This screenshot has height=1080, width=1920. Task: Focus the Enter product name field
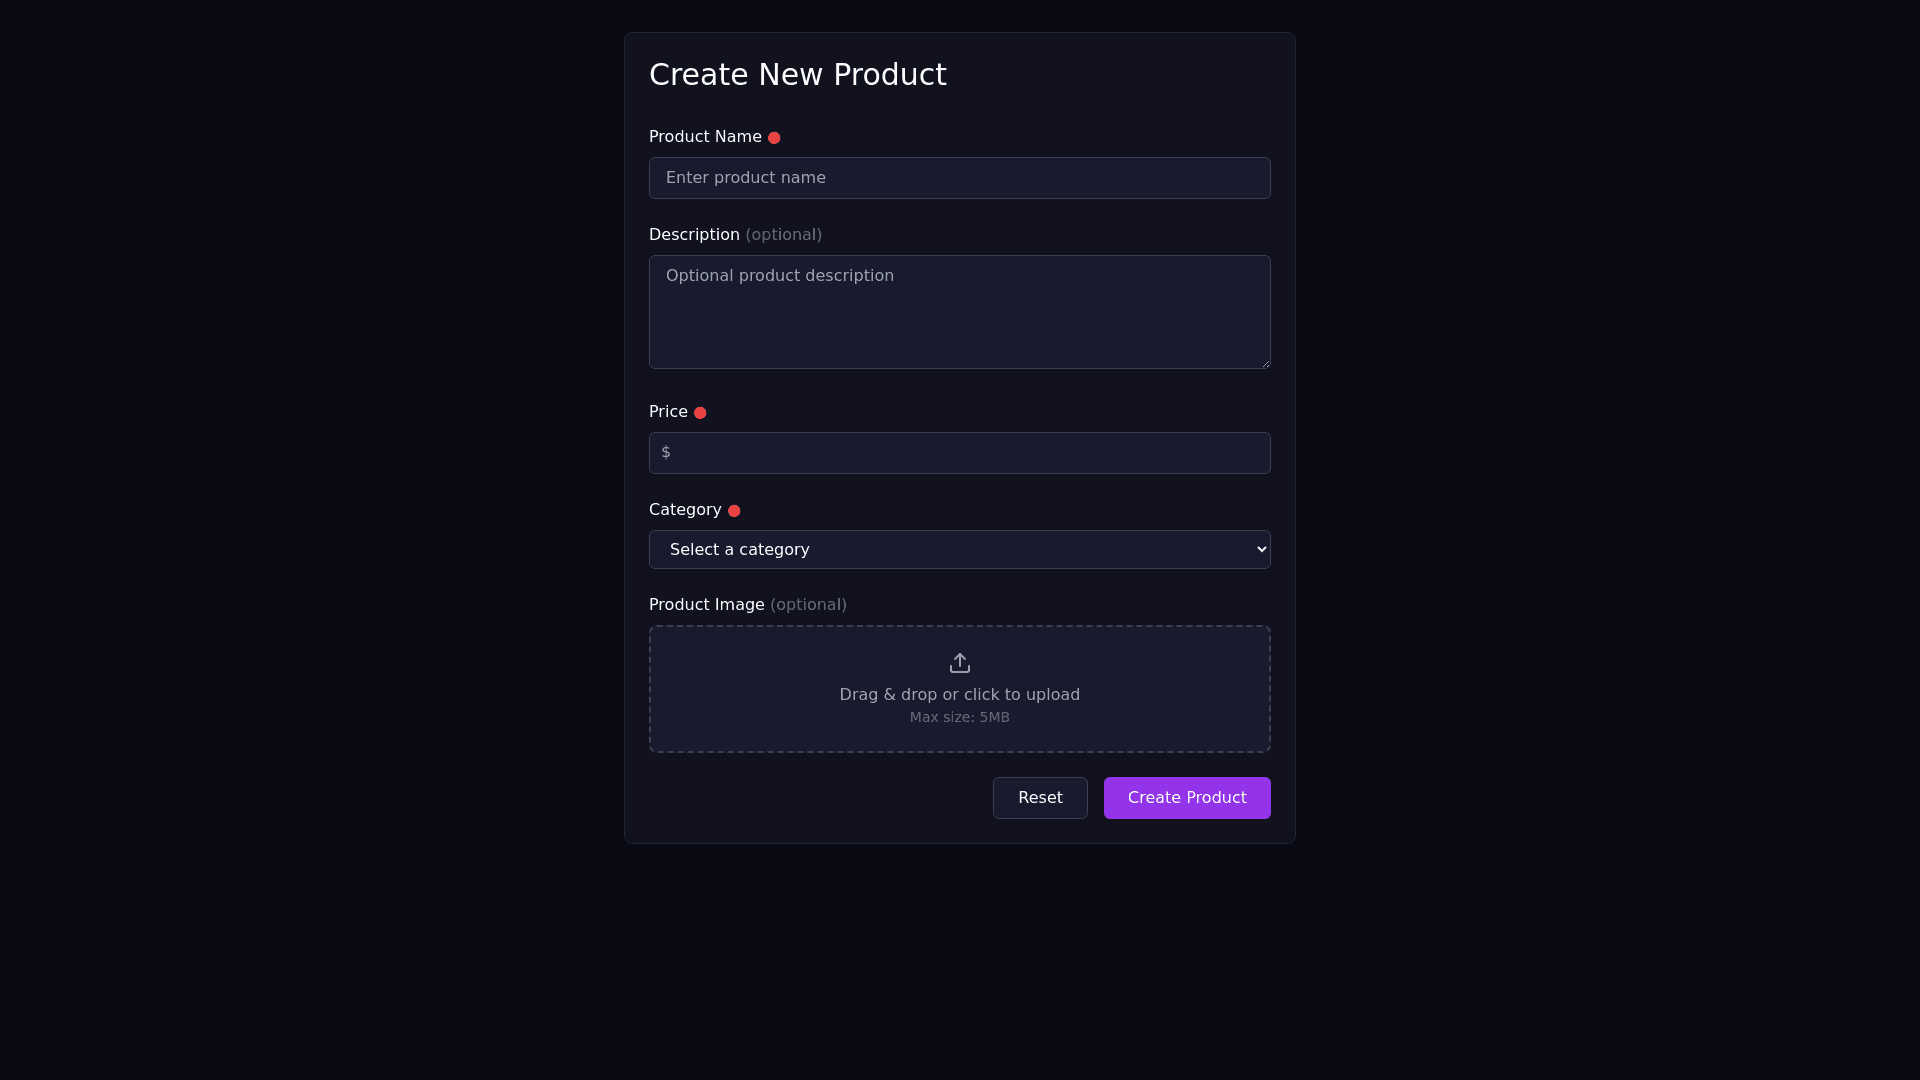coord(960,178)
